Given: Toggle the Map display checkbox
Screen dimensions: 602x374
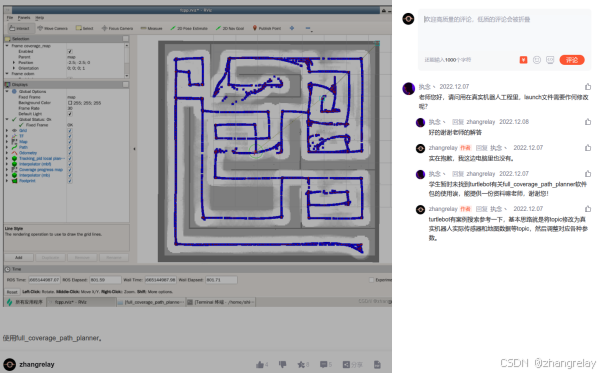Looking at the screenshot, I should (x=70, y=142).
